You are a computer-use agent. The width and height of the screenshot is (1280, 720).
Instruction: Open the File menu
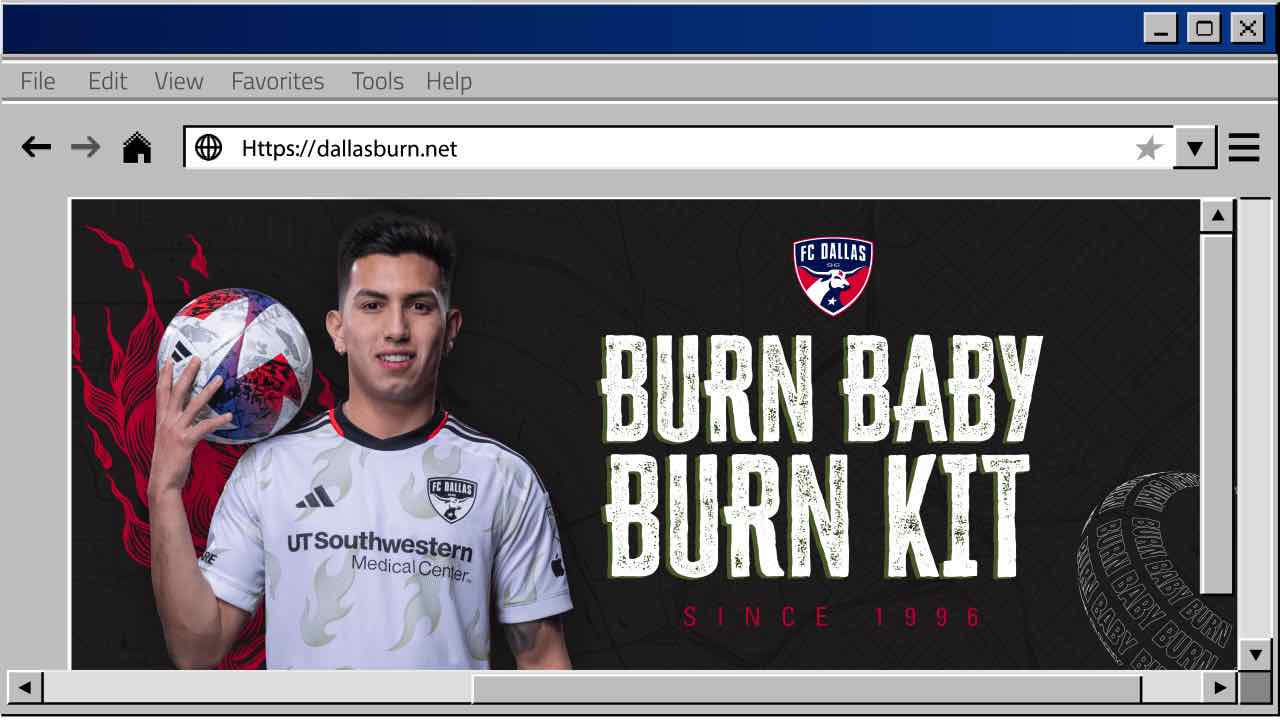coord(38,81)
